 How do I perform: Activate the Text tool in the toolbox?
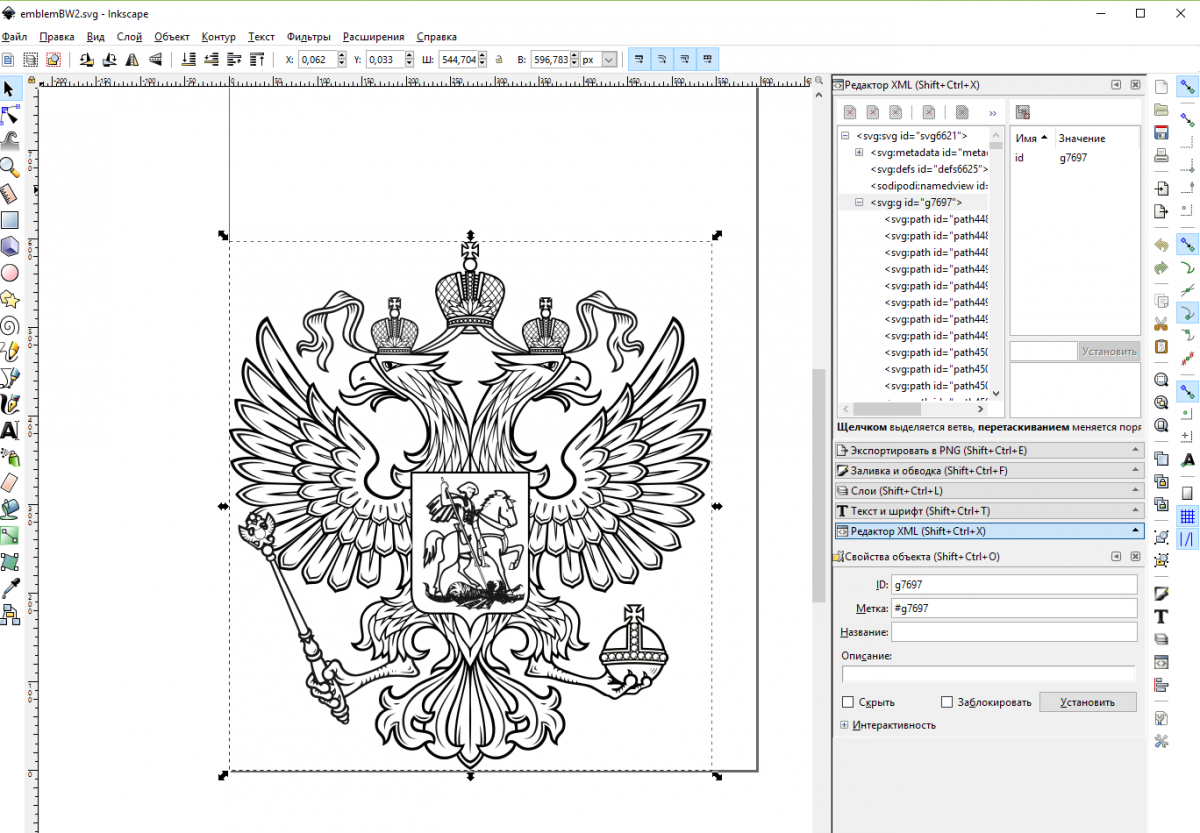[10, 431]
